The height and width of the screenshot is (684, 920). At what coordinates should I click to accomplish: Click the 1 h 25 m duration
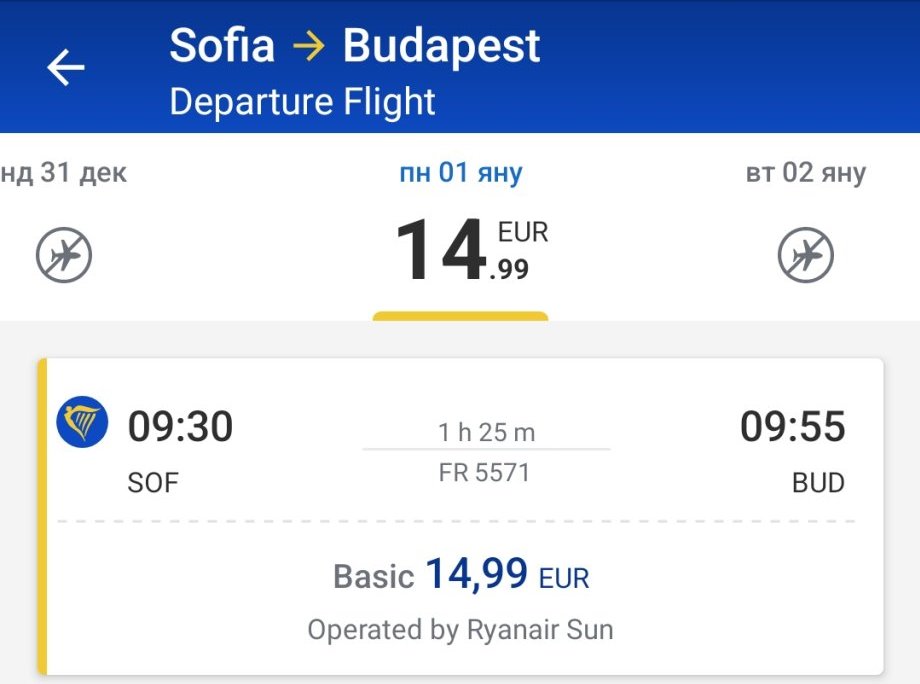click(486, 433)
